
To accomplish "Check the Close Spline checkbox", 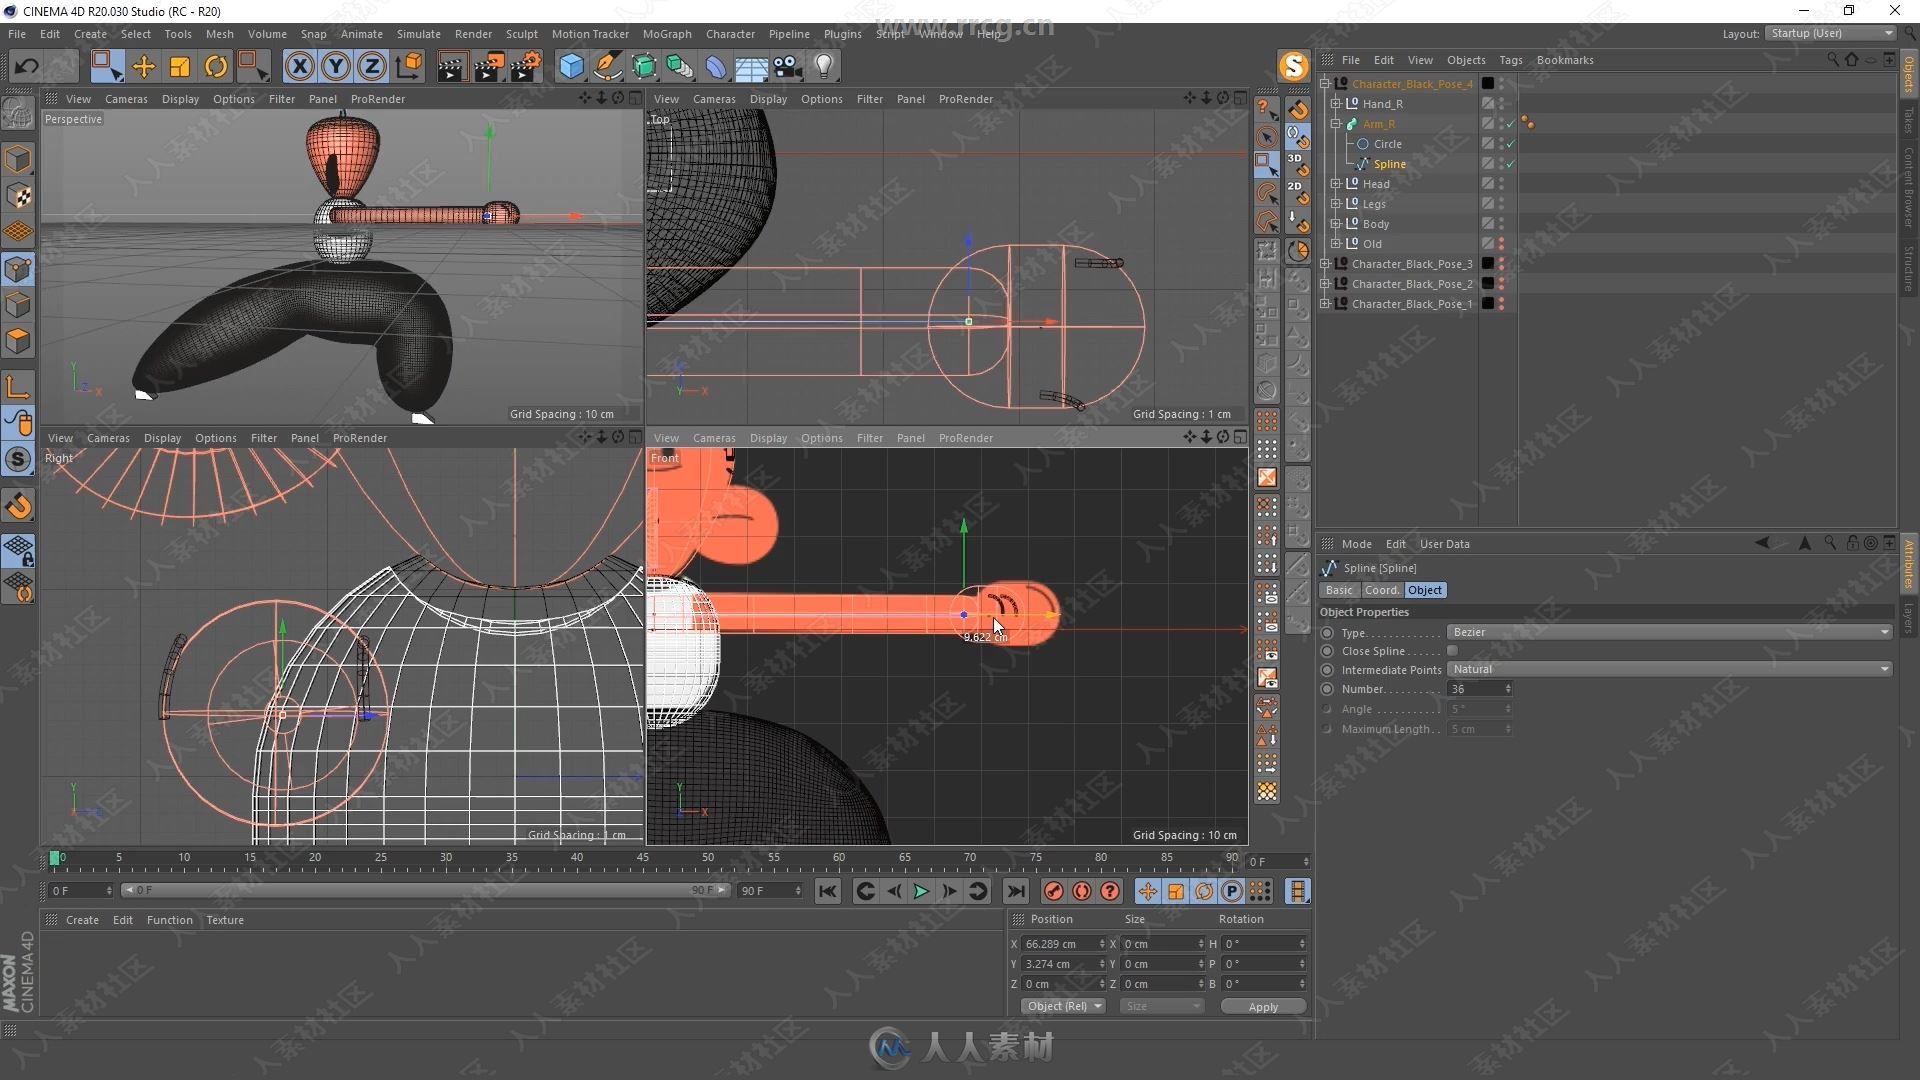I will pyautogui.click(x=1452, y=651).
